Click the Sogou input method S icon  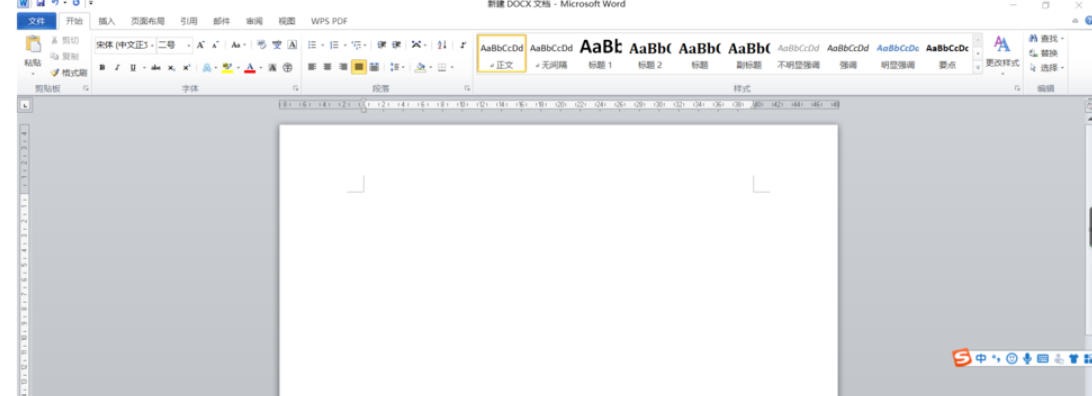(x=962, y=358)
